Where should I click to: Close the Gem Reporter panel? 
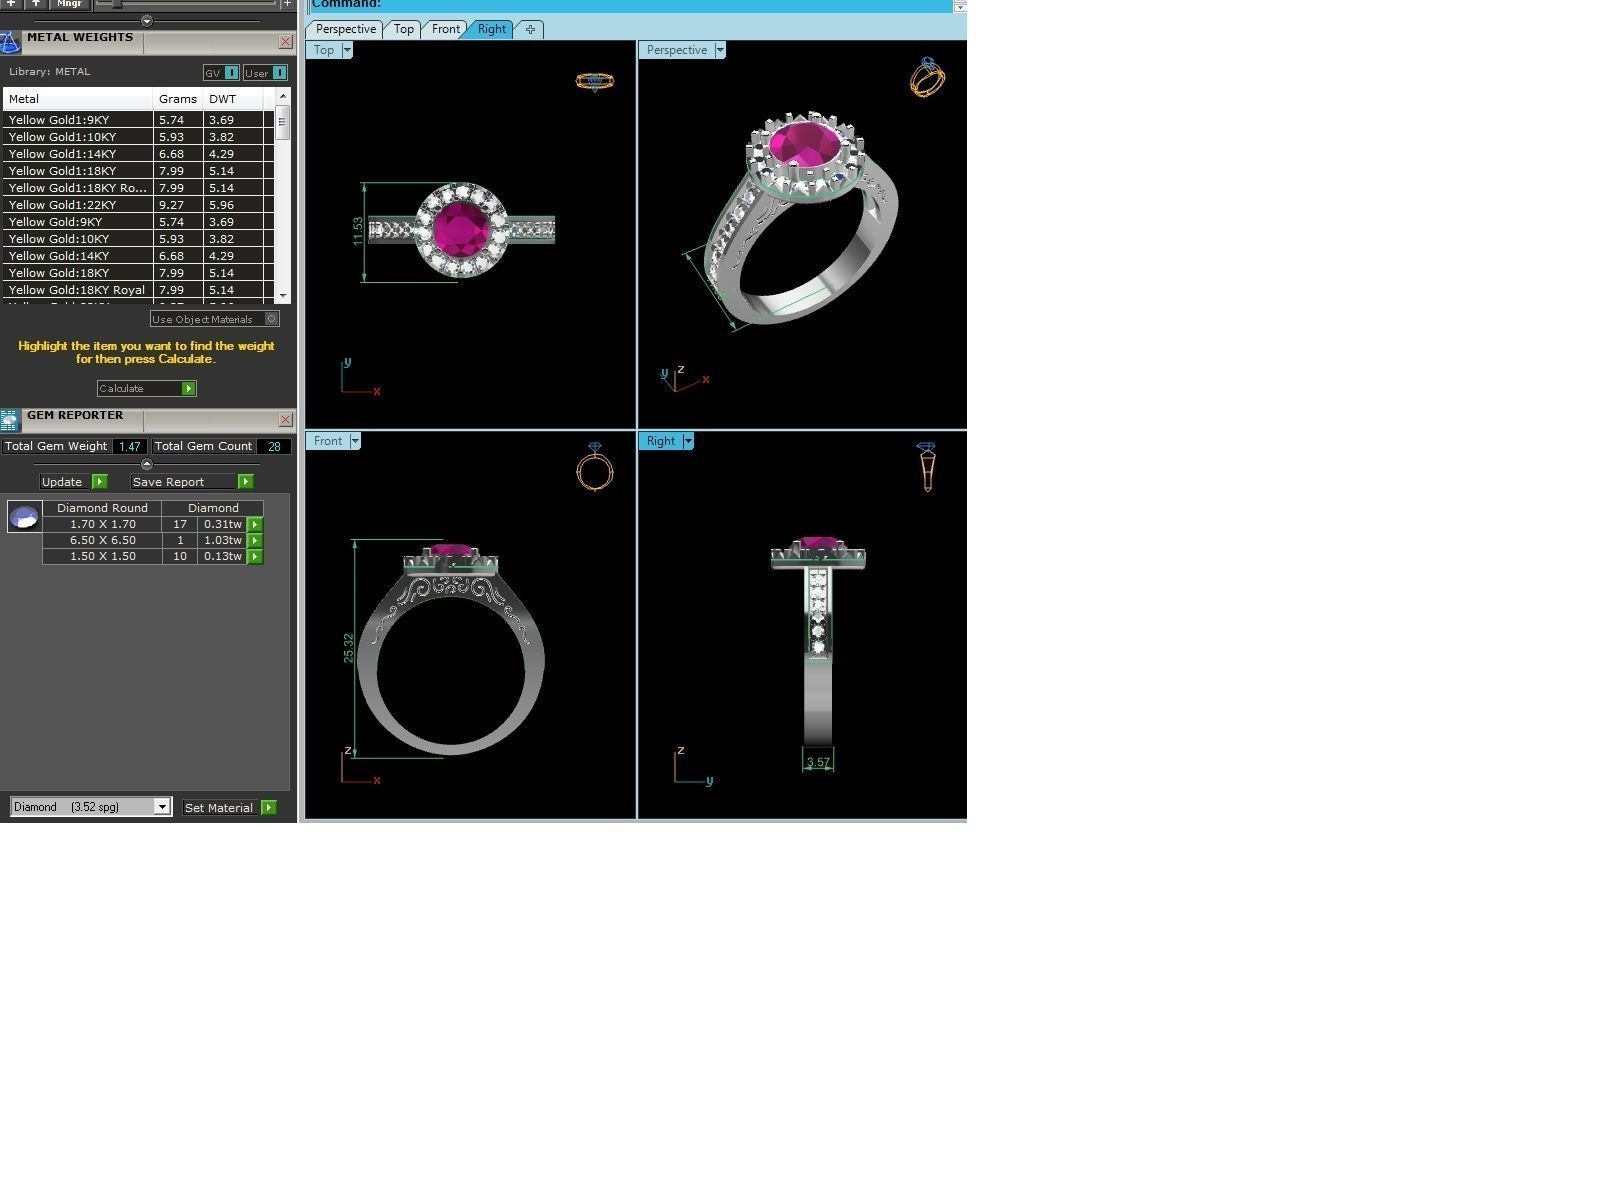click(x=286, y=420)
